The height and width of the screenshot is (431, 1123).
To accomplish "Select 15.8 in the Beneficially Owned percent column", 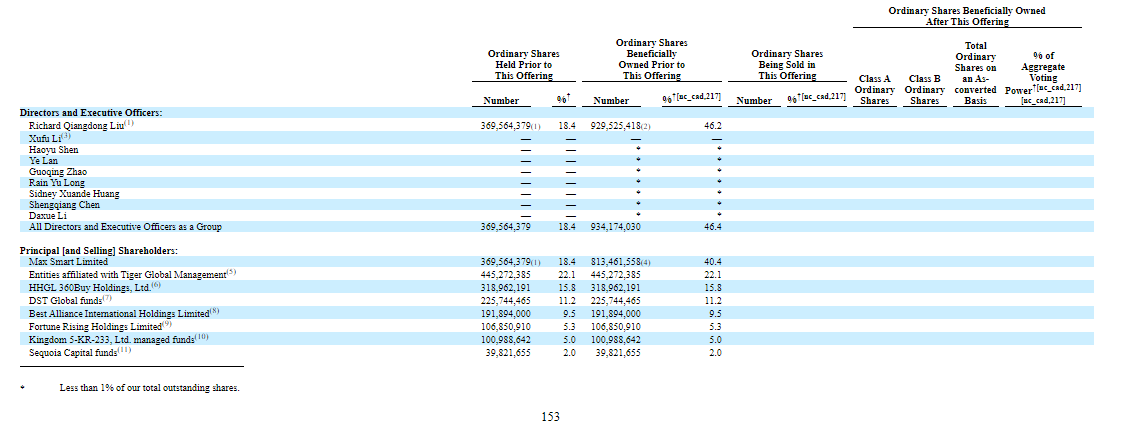I will [713, 287].
